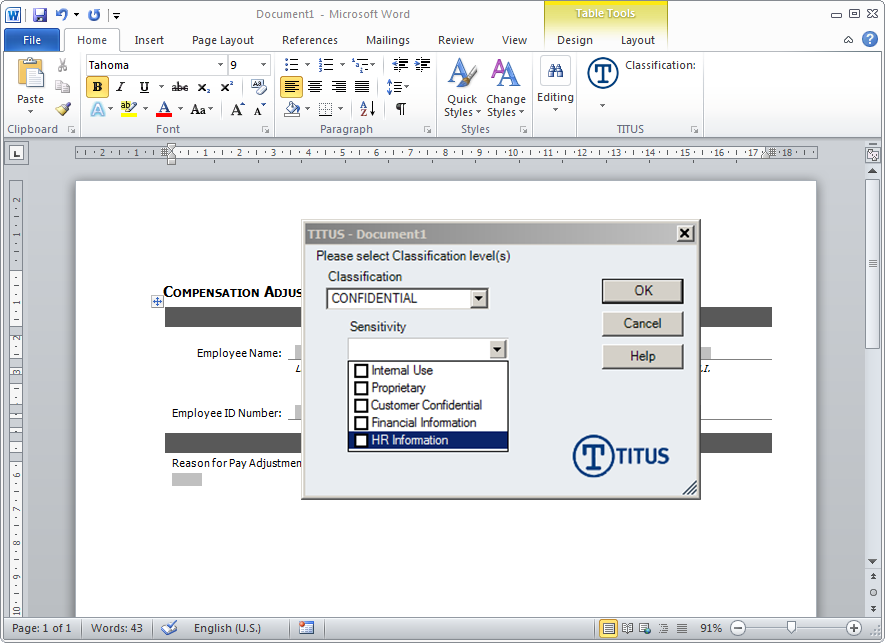Viewport: 885px width, 643px height.
Task: Open the font name Tahoma dropdown
Action: (220, 65)
